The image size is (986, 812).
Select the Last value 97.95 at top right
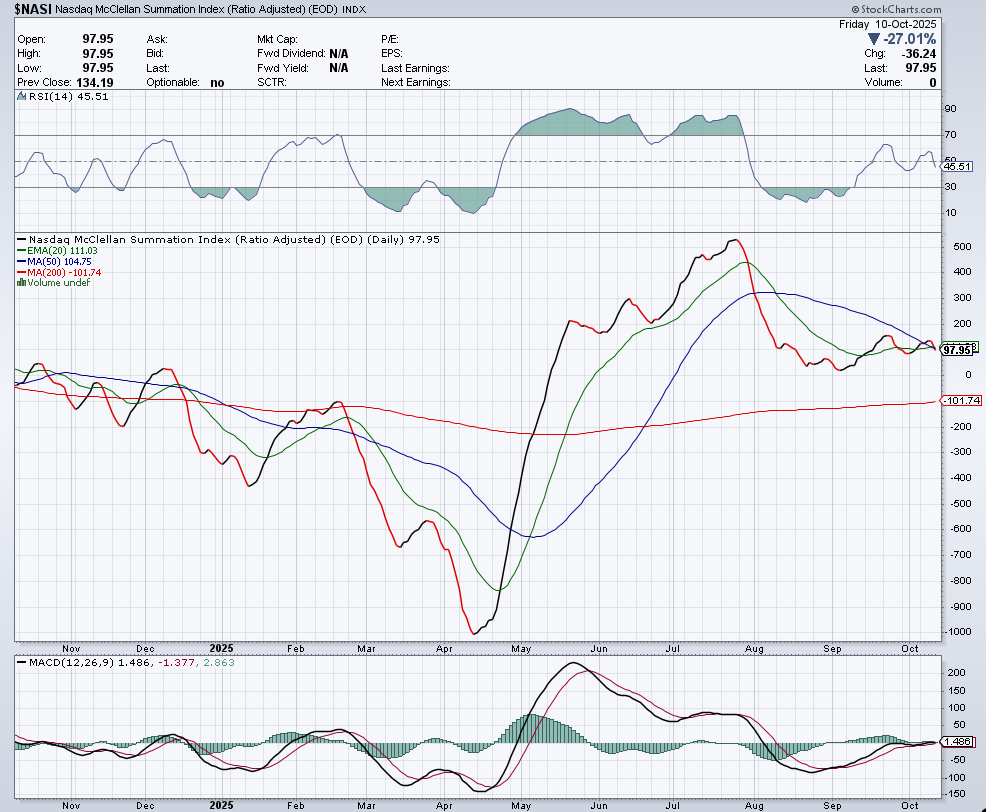point(921,68)
